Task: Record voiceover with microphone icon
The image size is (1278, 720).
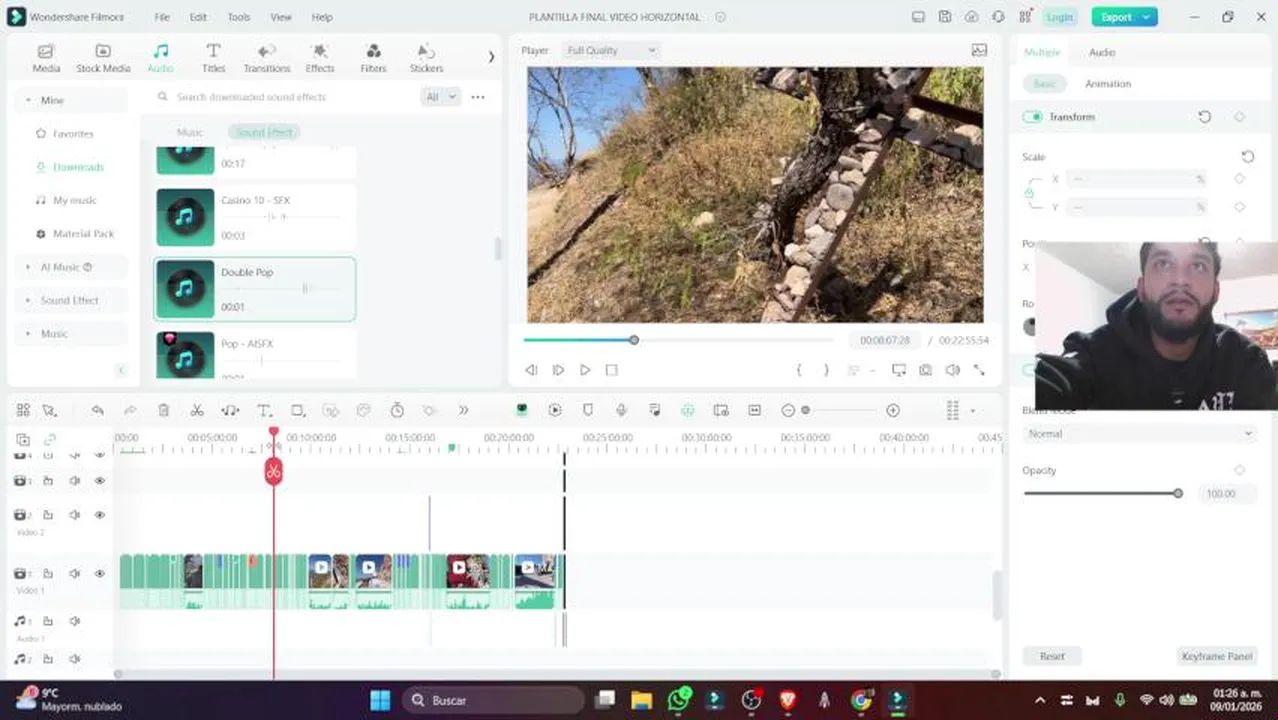Action: click(x=621, y=411)
